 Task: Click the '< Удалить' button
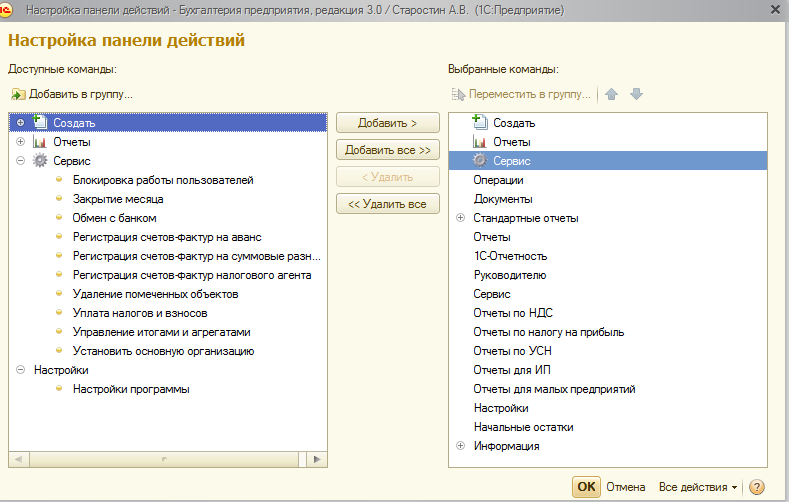tap(387, 177)
